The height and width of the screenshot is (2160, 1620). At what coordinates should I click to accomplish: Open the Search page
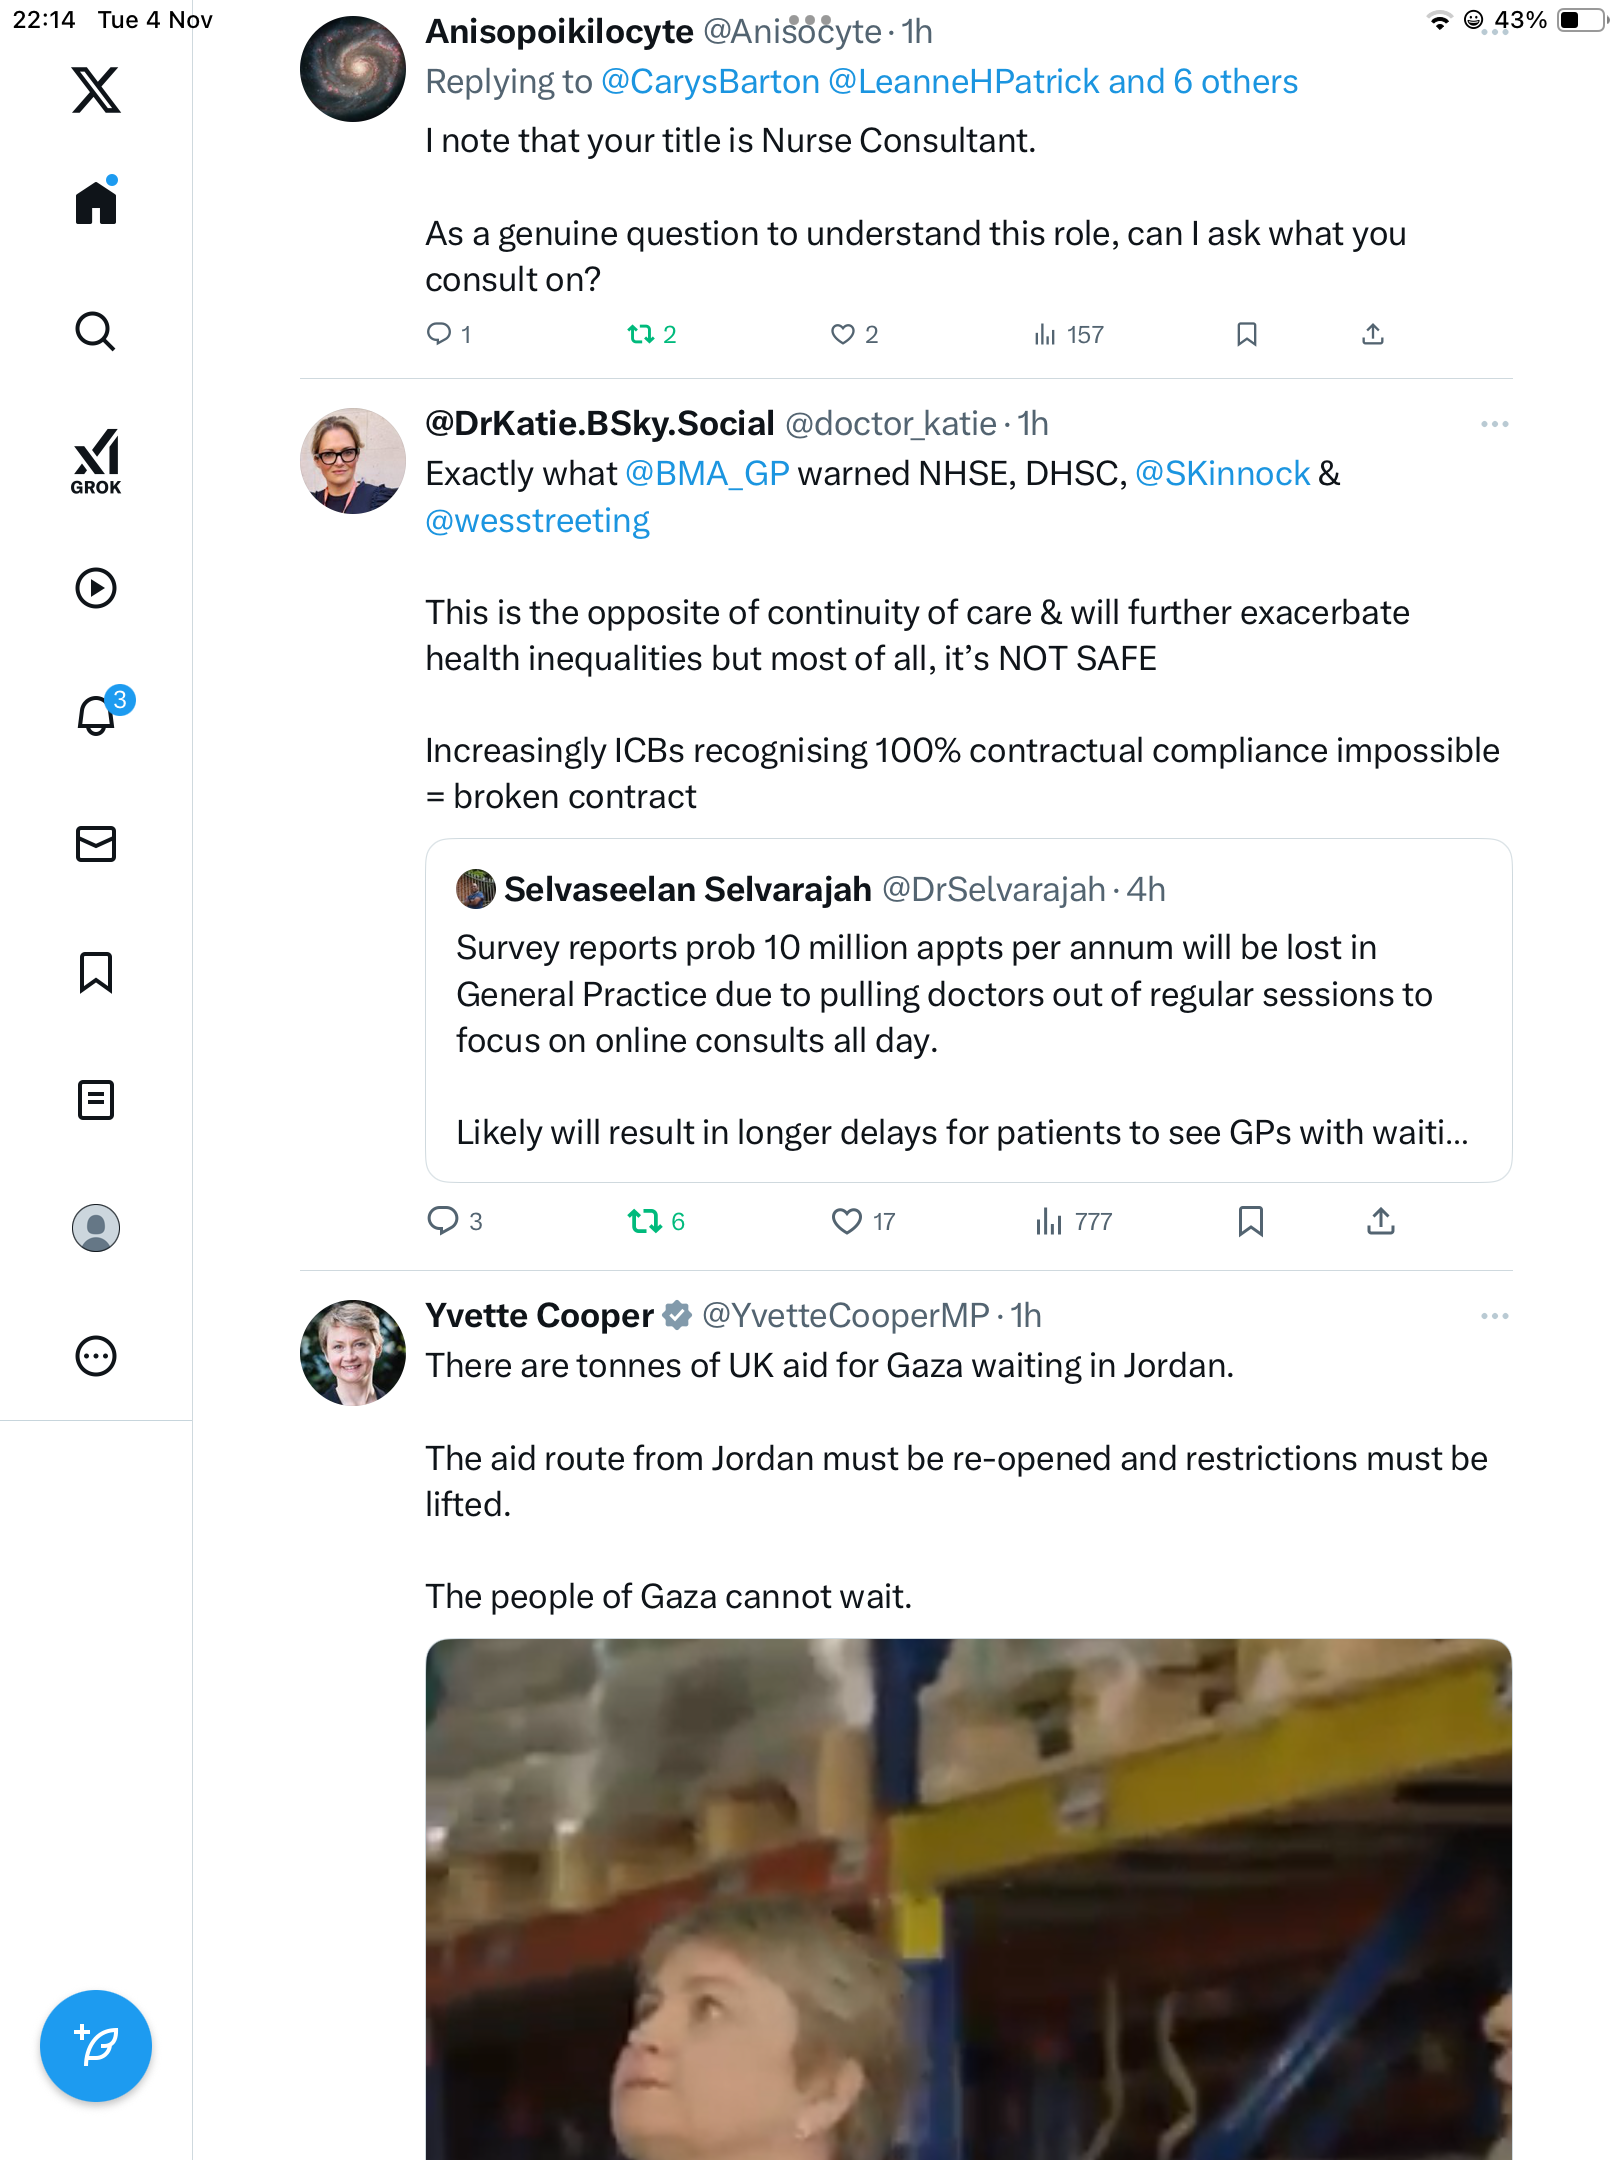coord(96,331)
